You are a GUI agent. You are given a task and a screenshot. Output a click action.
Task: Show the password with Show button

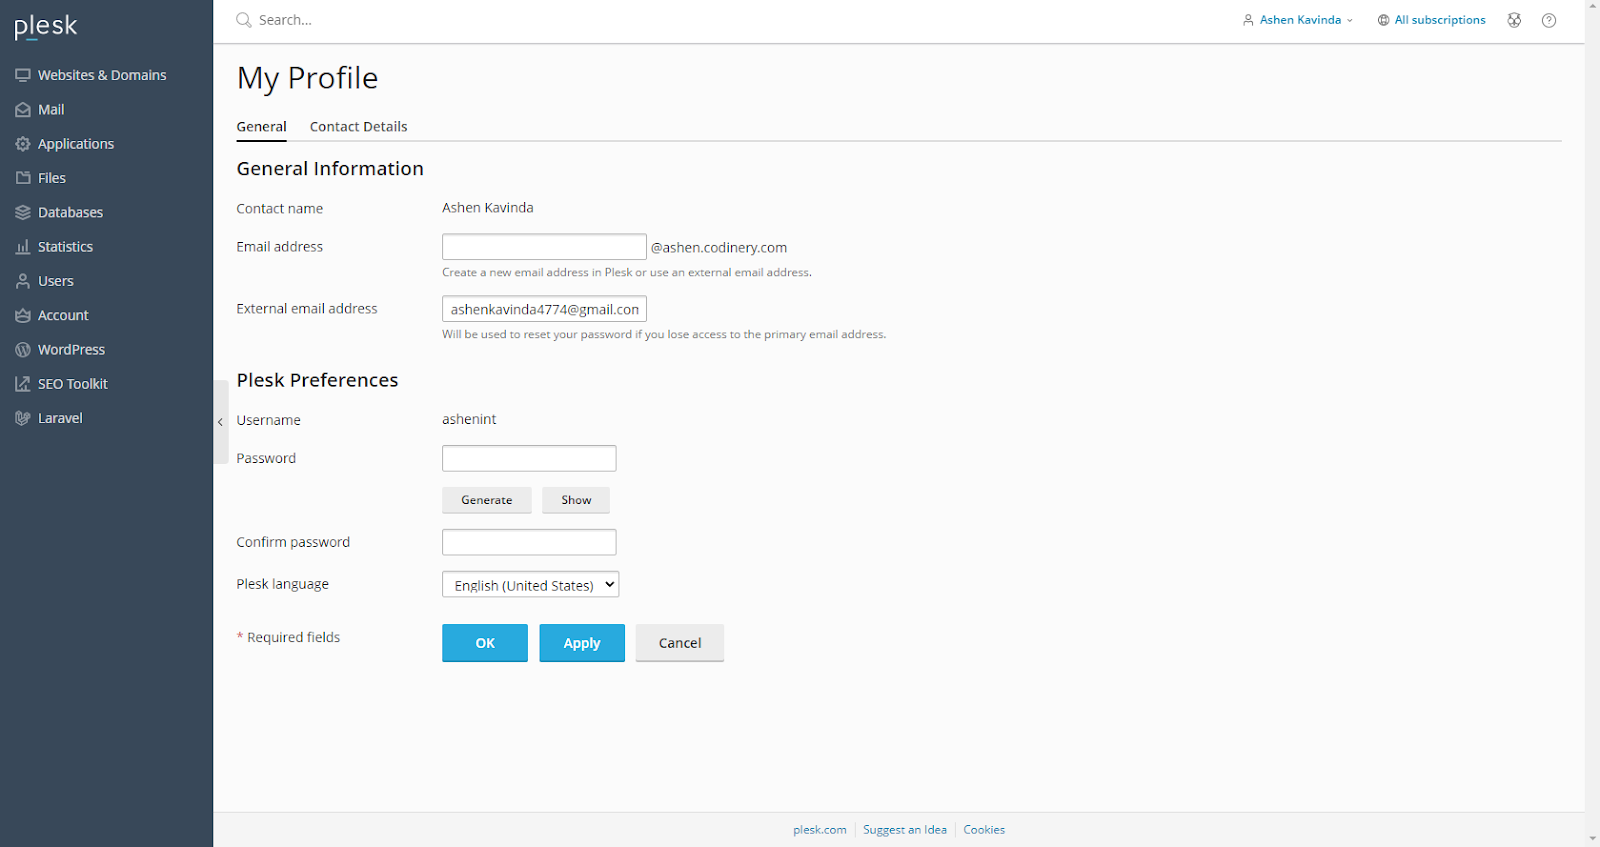(x=575, y=500)
